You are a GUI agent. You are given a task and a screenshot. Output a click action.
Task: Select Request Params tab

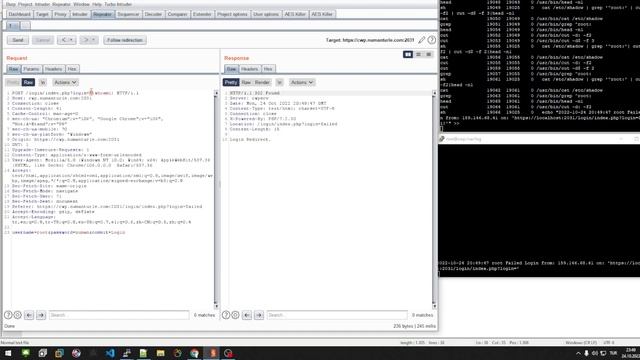tap(31, 69)
